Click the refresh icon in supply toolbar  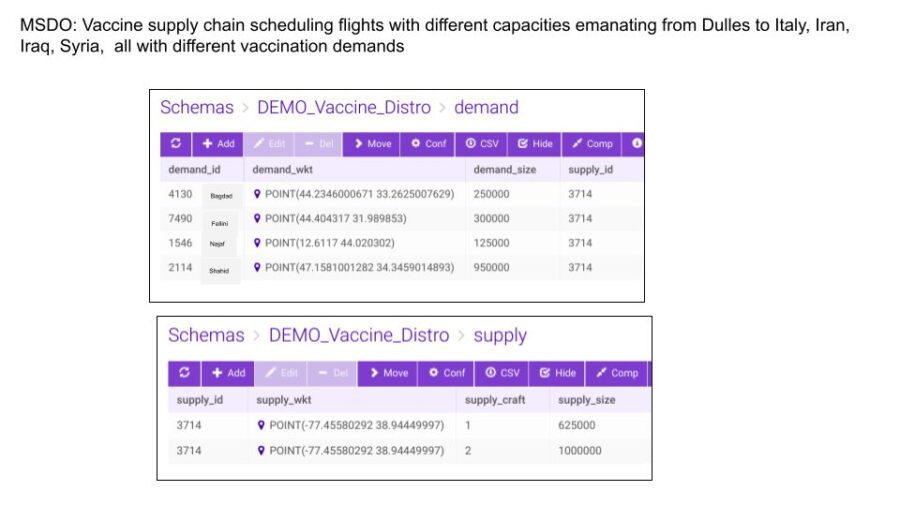[x=184, y=373]
